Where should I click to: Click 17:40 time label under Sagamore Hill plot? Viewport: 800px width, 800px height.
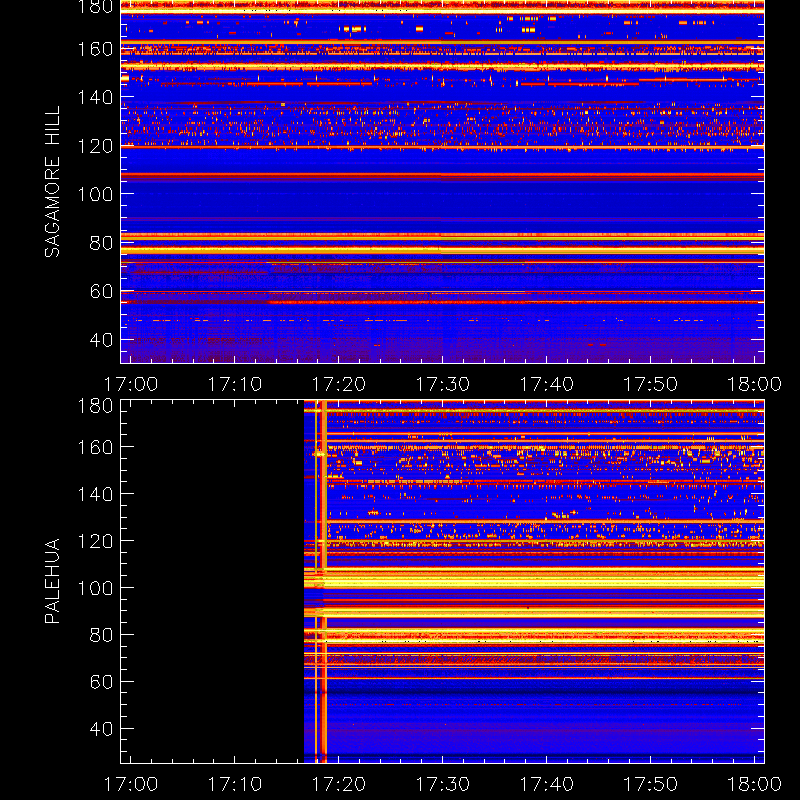(x=546, y=384)
